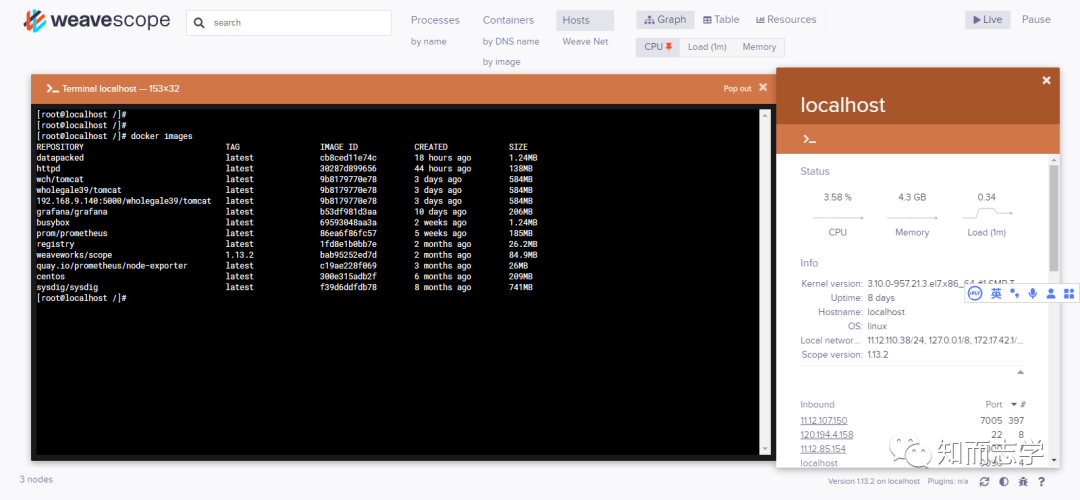Image resolution: width=1080 pixels, height=500 pixels.
Task: Select Containers by DNS name
Action: point(511,41)
